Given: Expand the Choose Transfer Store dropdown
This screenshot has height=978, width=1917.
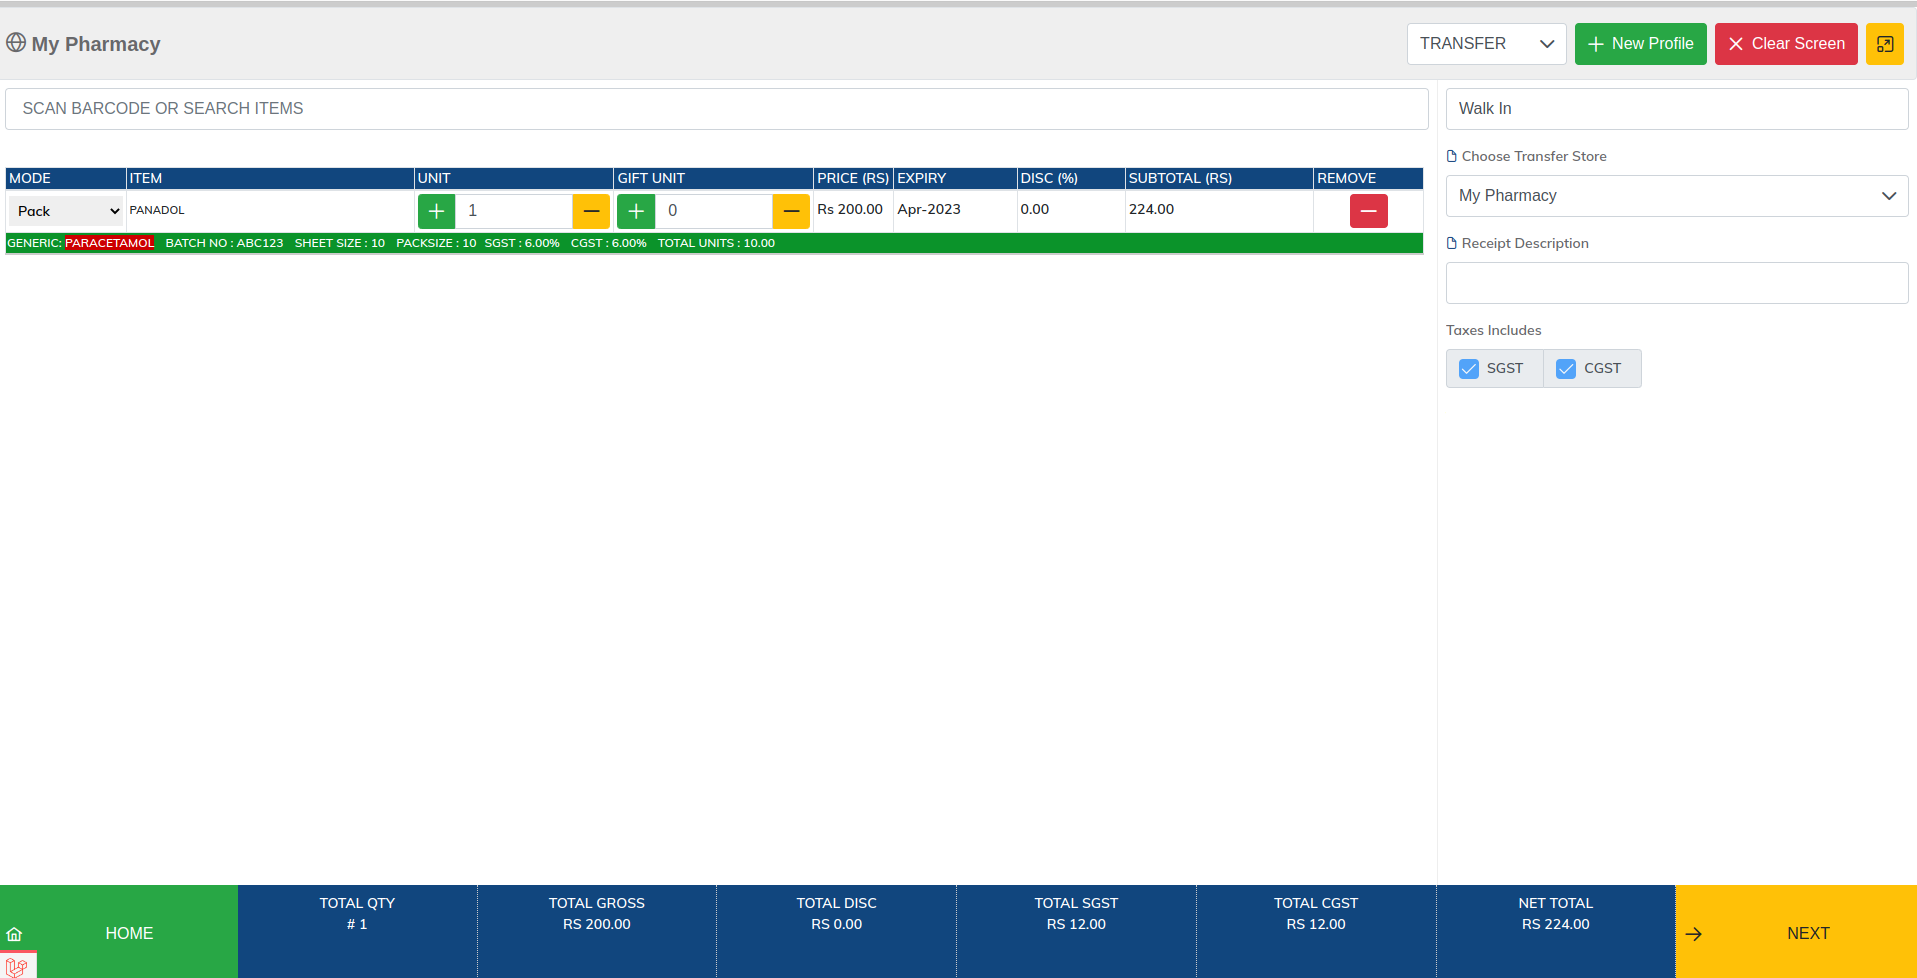Looking at the screenshot, I should (x=1676, y=196).
